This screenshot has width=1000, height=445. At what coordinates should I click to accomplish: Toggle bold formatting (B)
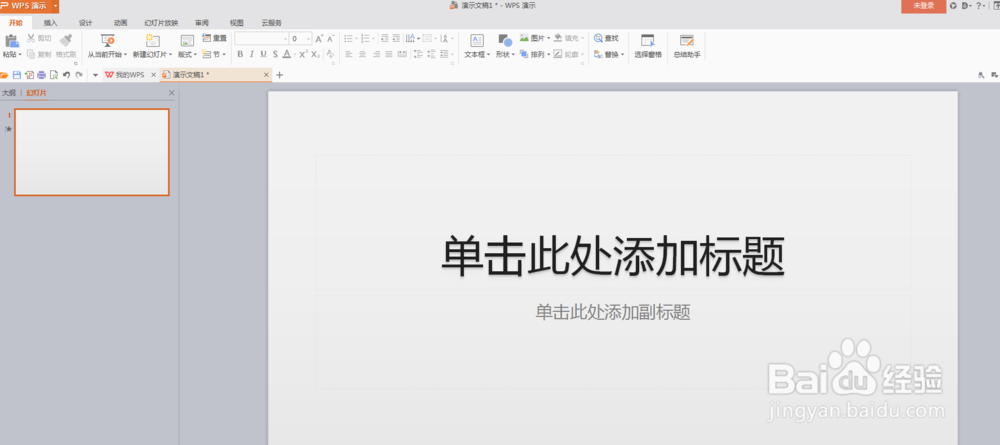click(x=240, y=55)
